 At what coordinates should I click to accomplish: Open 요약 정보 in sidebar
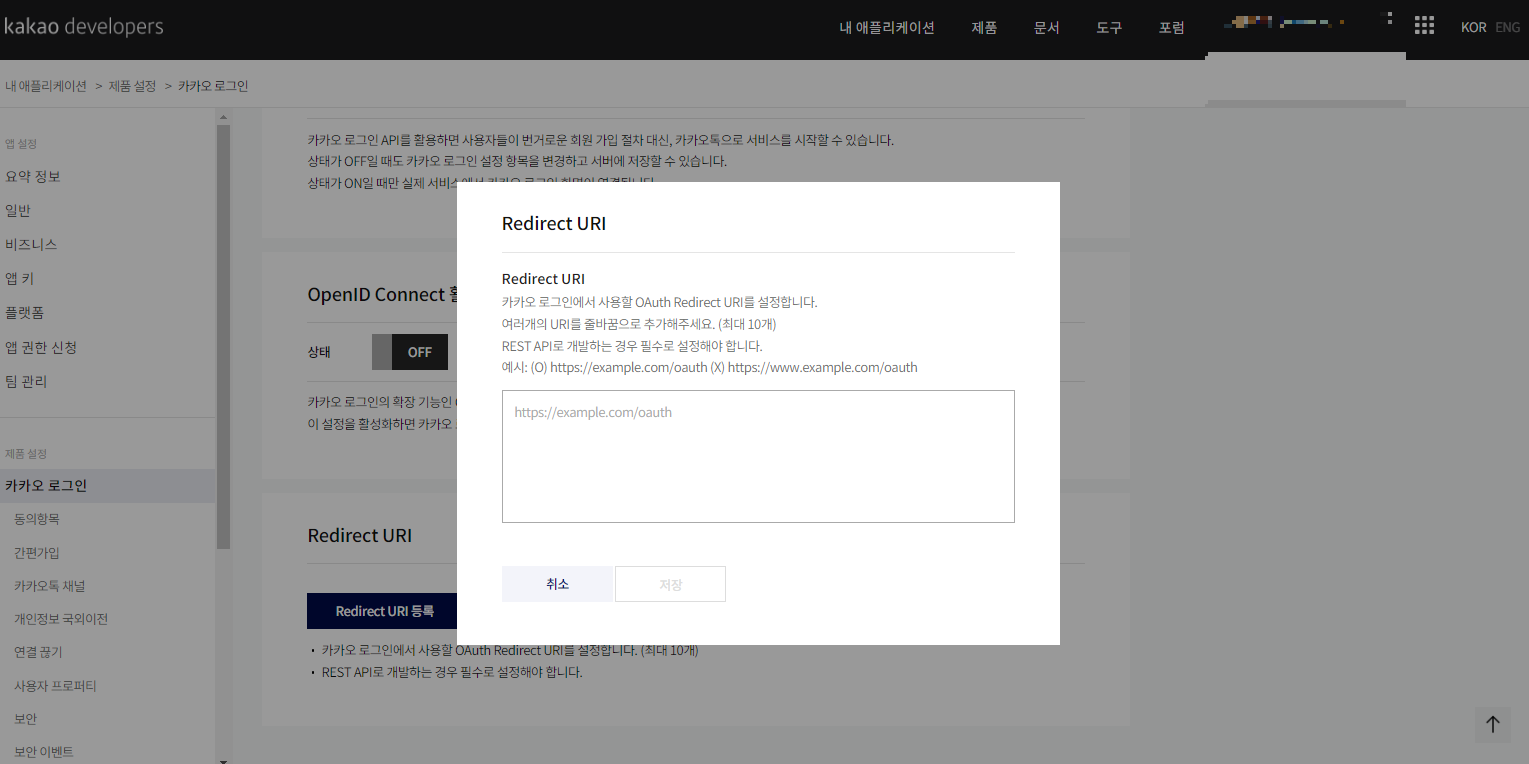33,176
